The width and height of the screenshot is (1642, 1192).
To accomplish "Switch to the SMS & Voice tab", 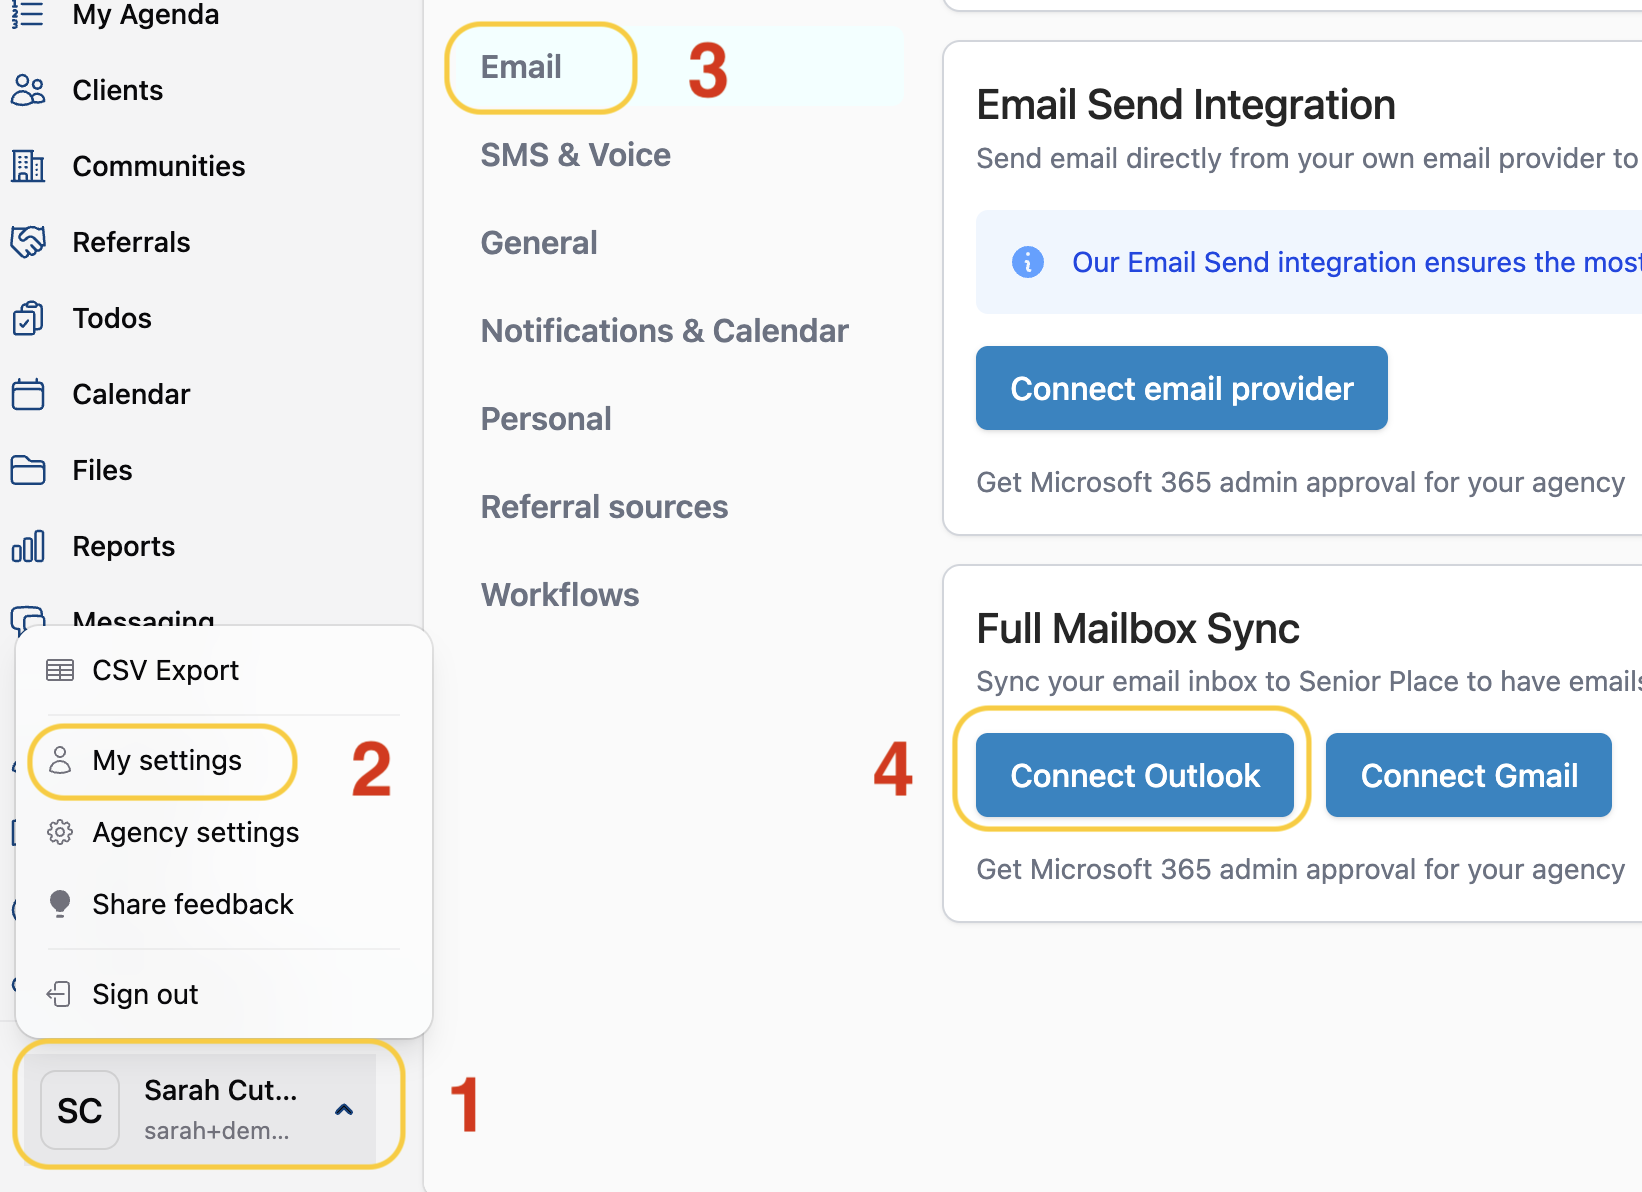I will point(575,155).
